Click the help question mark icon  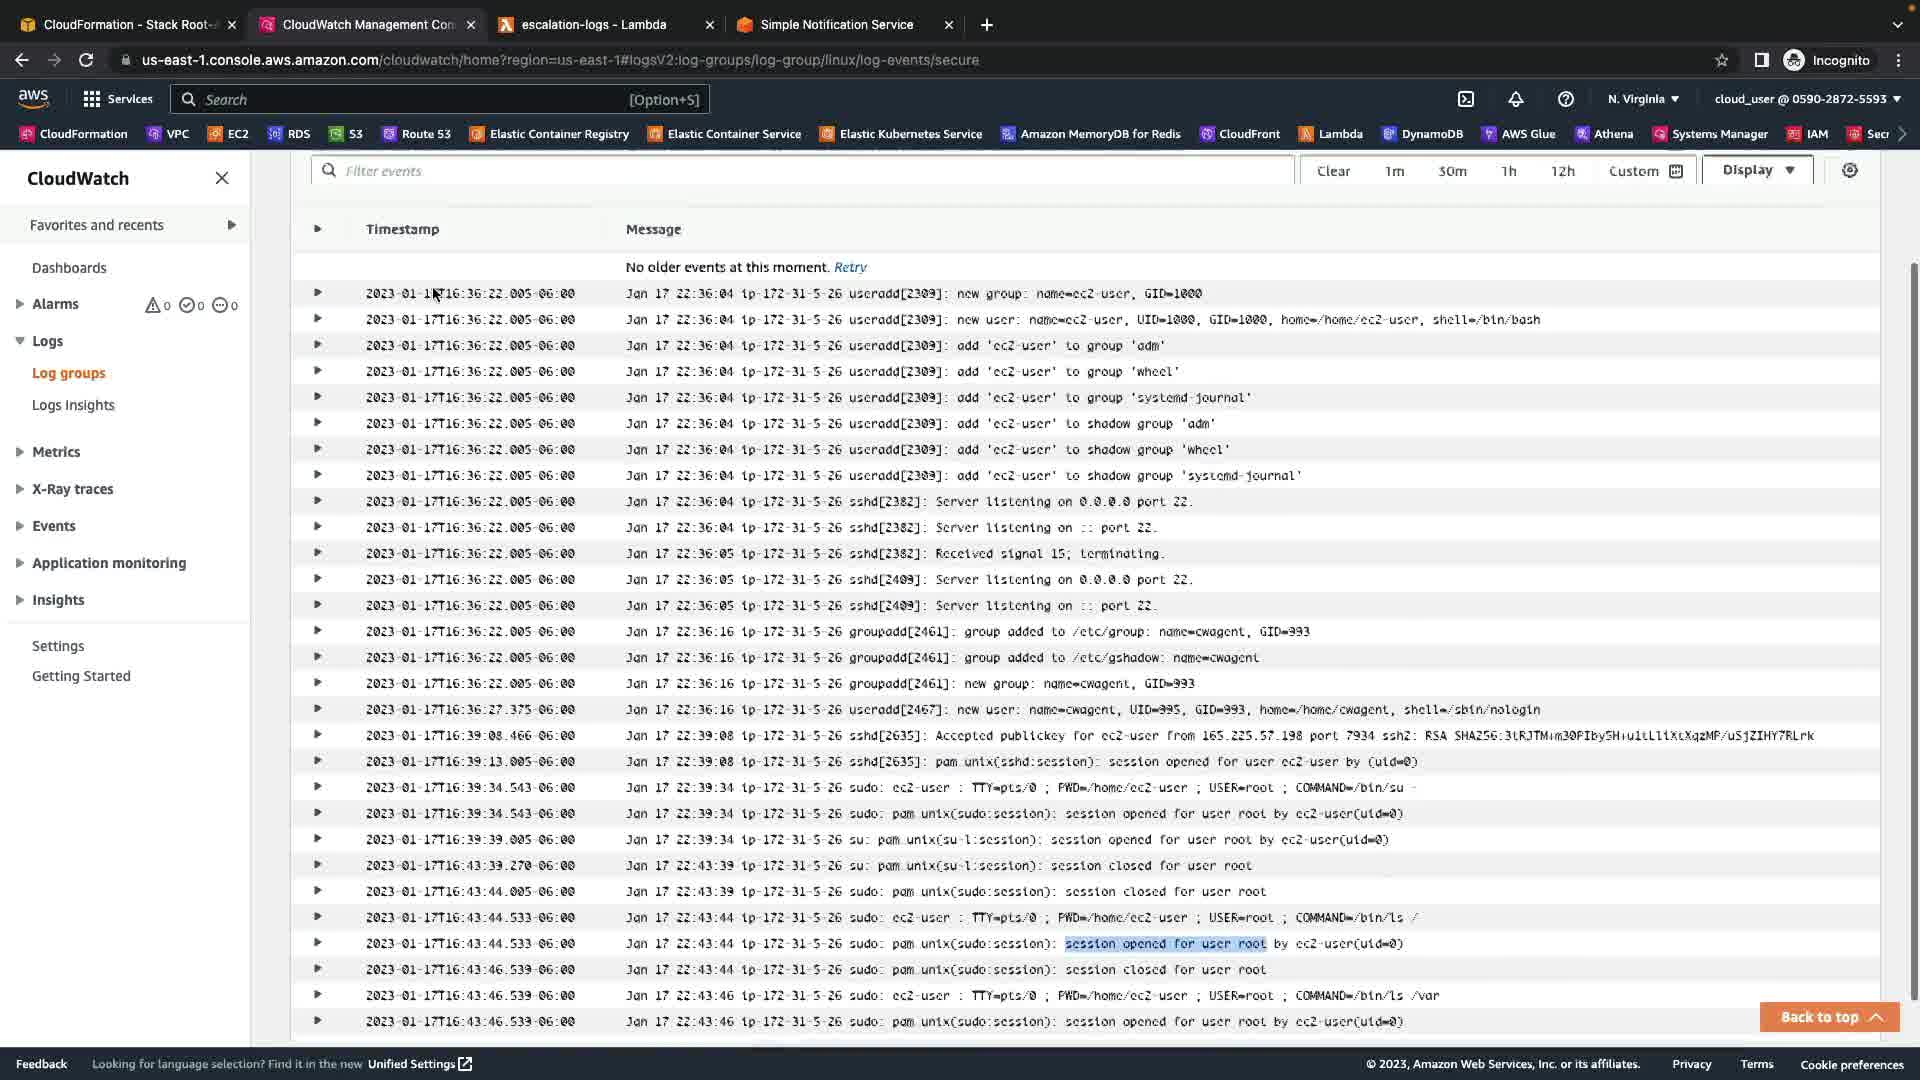point(1566,99)
